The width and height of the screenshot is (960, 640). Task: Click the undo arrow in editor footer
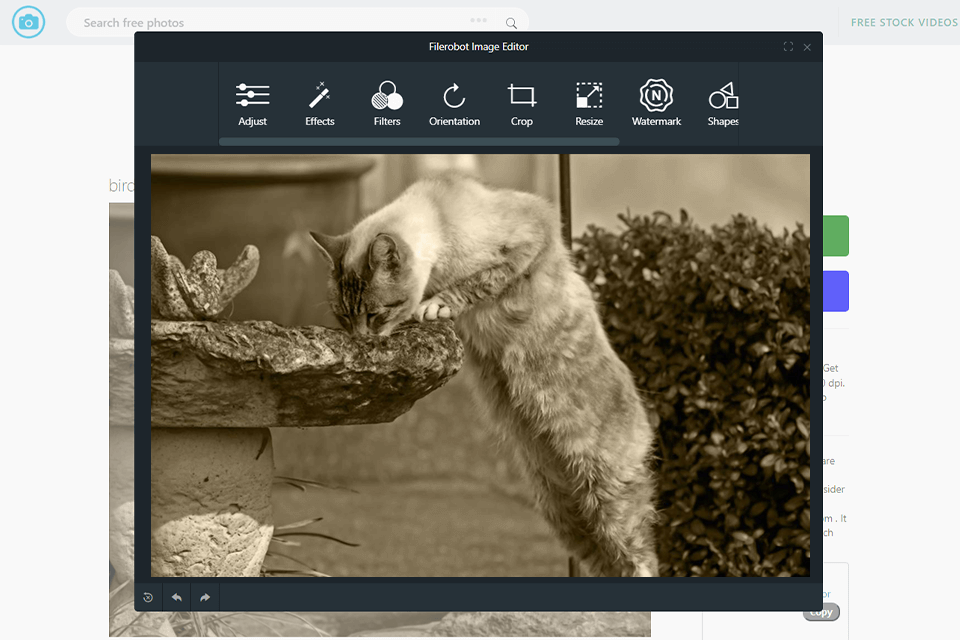coord(176,597)
